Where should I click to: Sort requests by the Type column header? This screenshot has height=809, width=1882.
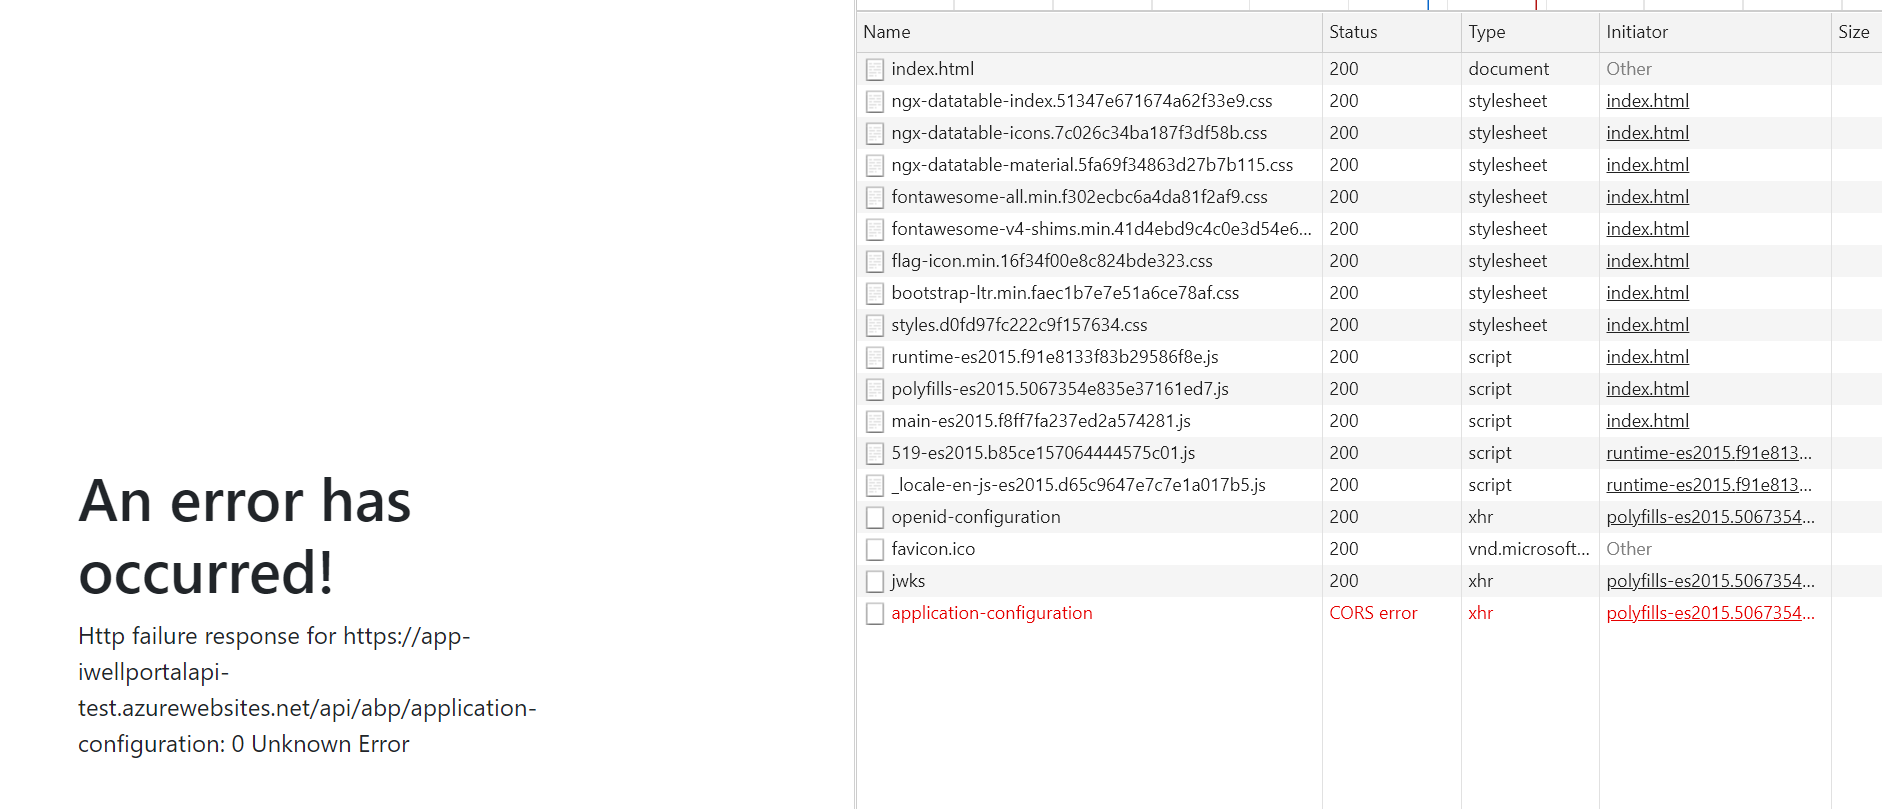click(x=1486, y=32)
